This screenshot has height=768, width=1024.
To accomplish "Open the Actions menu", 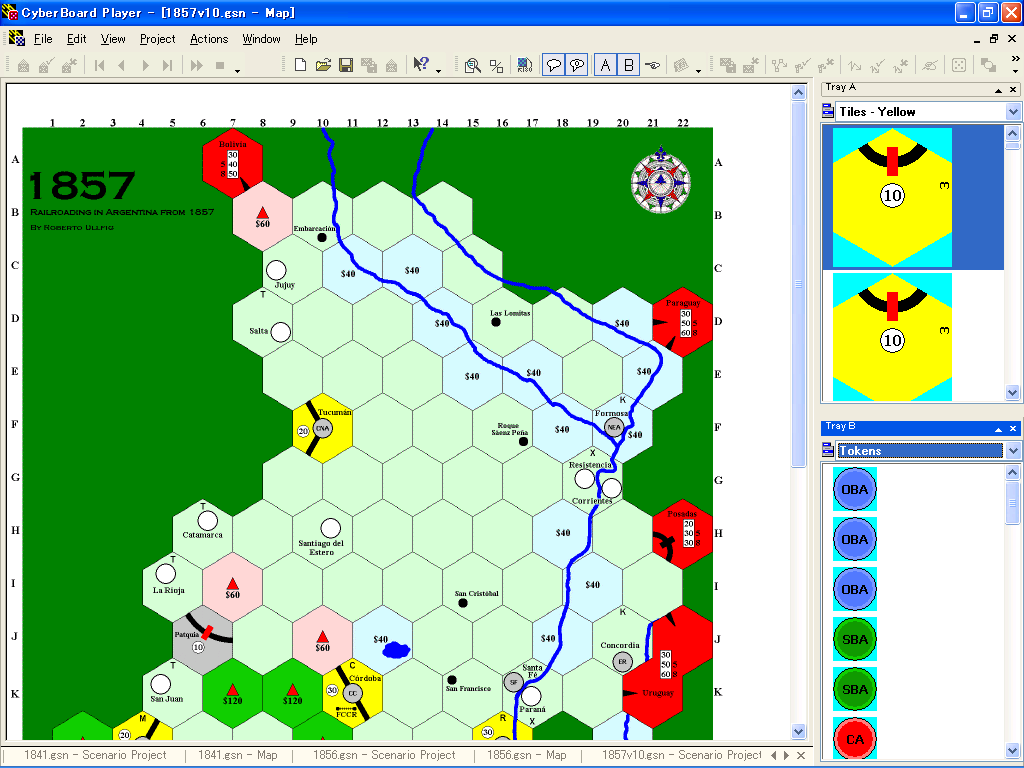I will pos(209,39).
